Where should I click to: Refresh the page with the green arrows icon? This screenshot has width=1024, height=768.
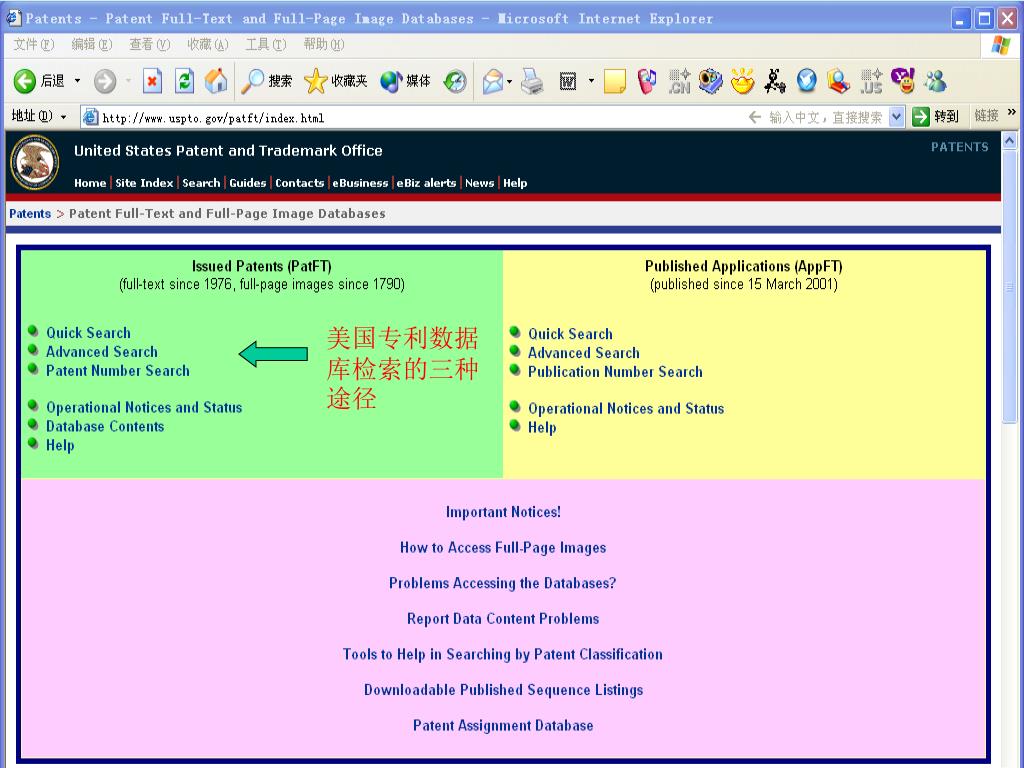pyautogui.click(x=184, y=81)
